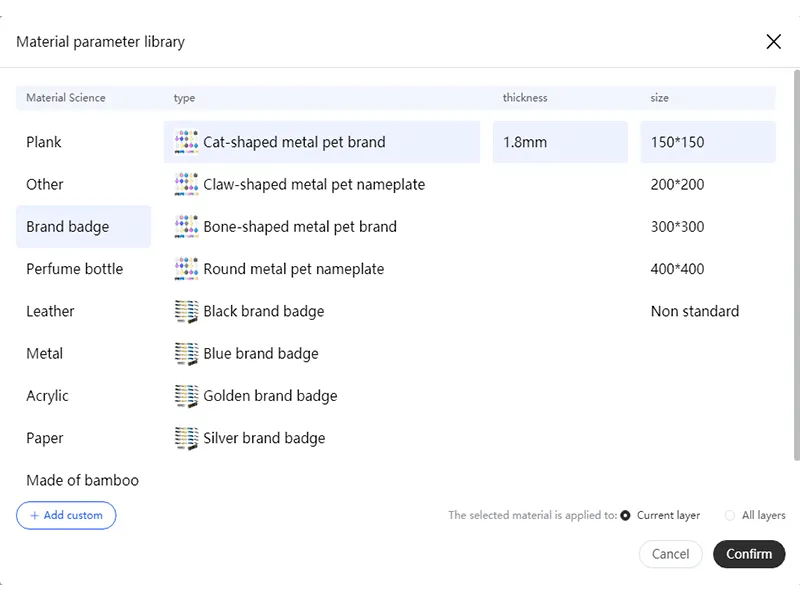Click the Cat-shaped metal pet brand icon

pos(186,142)
